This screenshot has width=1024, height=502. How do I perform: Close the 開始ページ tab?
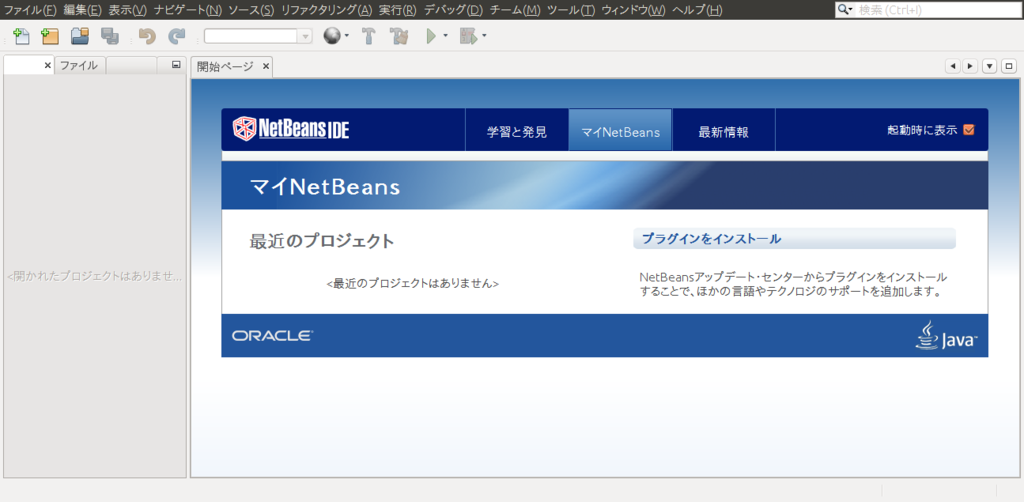click(266, 67)
